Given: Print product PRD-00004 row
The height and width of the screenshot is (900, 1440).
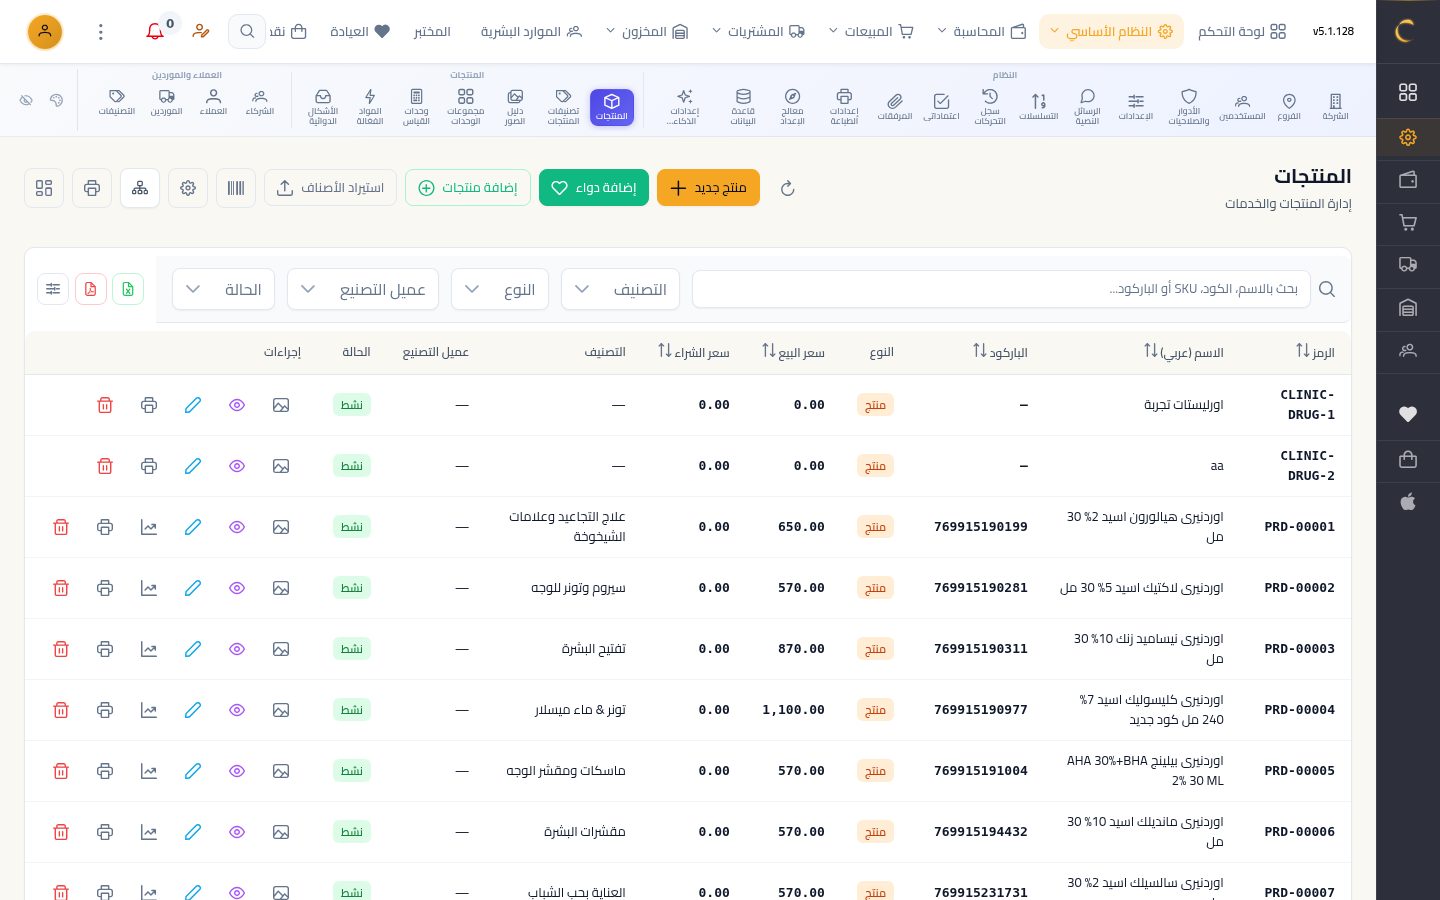Looking at the screenshot, I should [105, 710].
